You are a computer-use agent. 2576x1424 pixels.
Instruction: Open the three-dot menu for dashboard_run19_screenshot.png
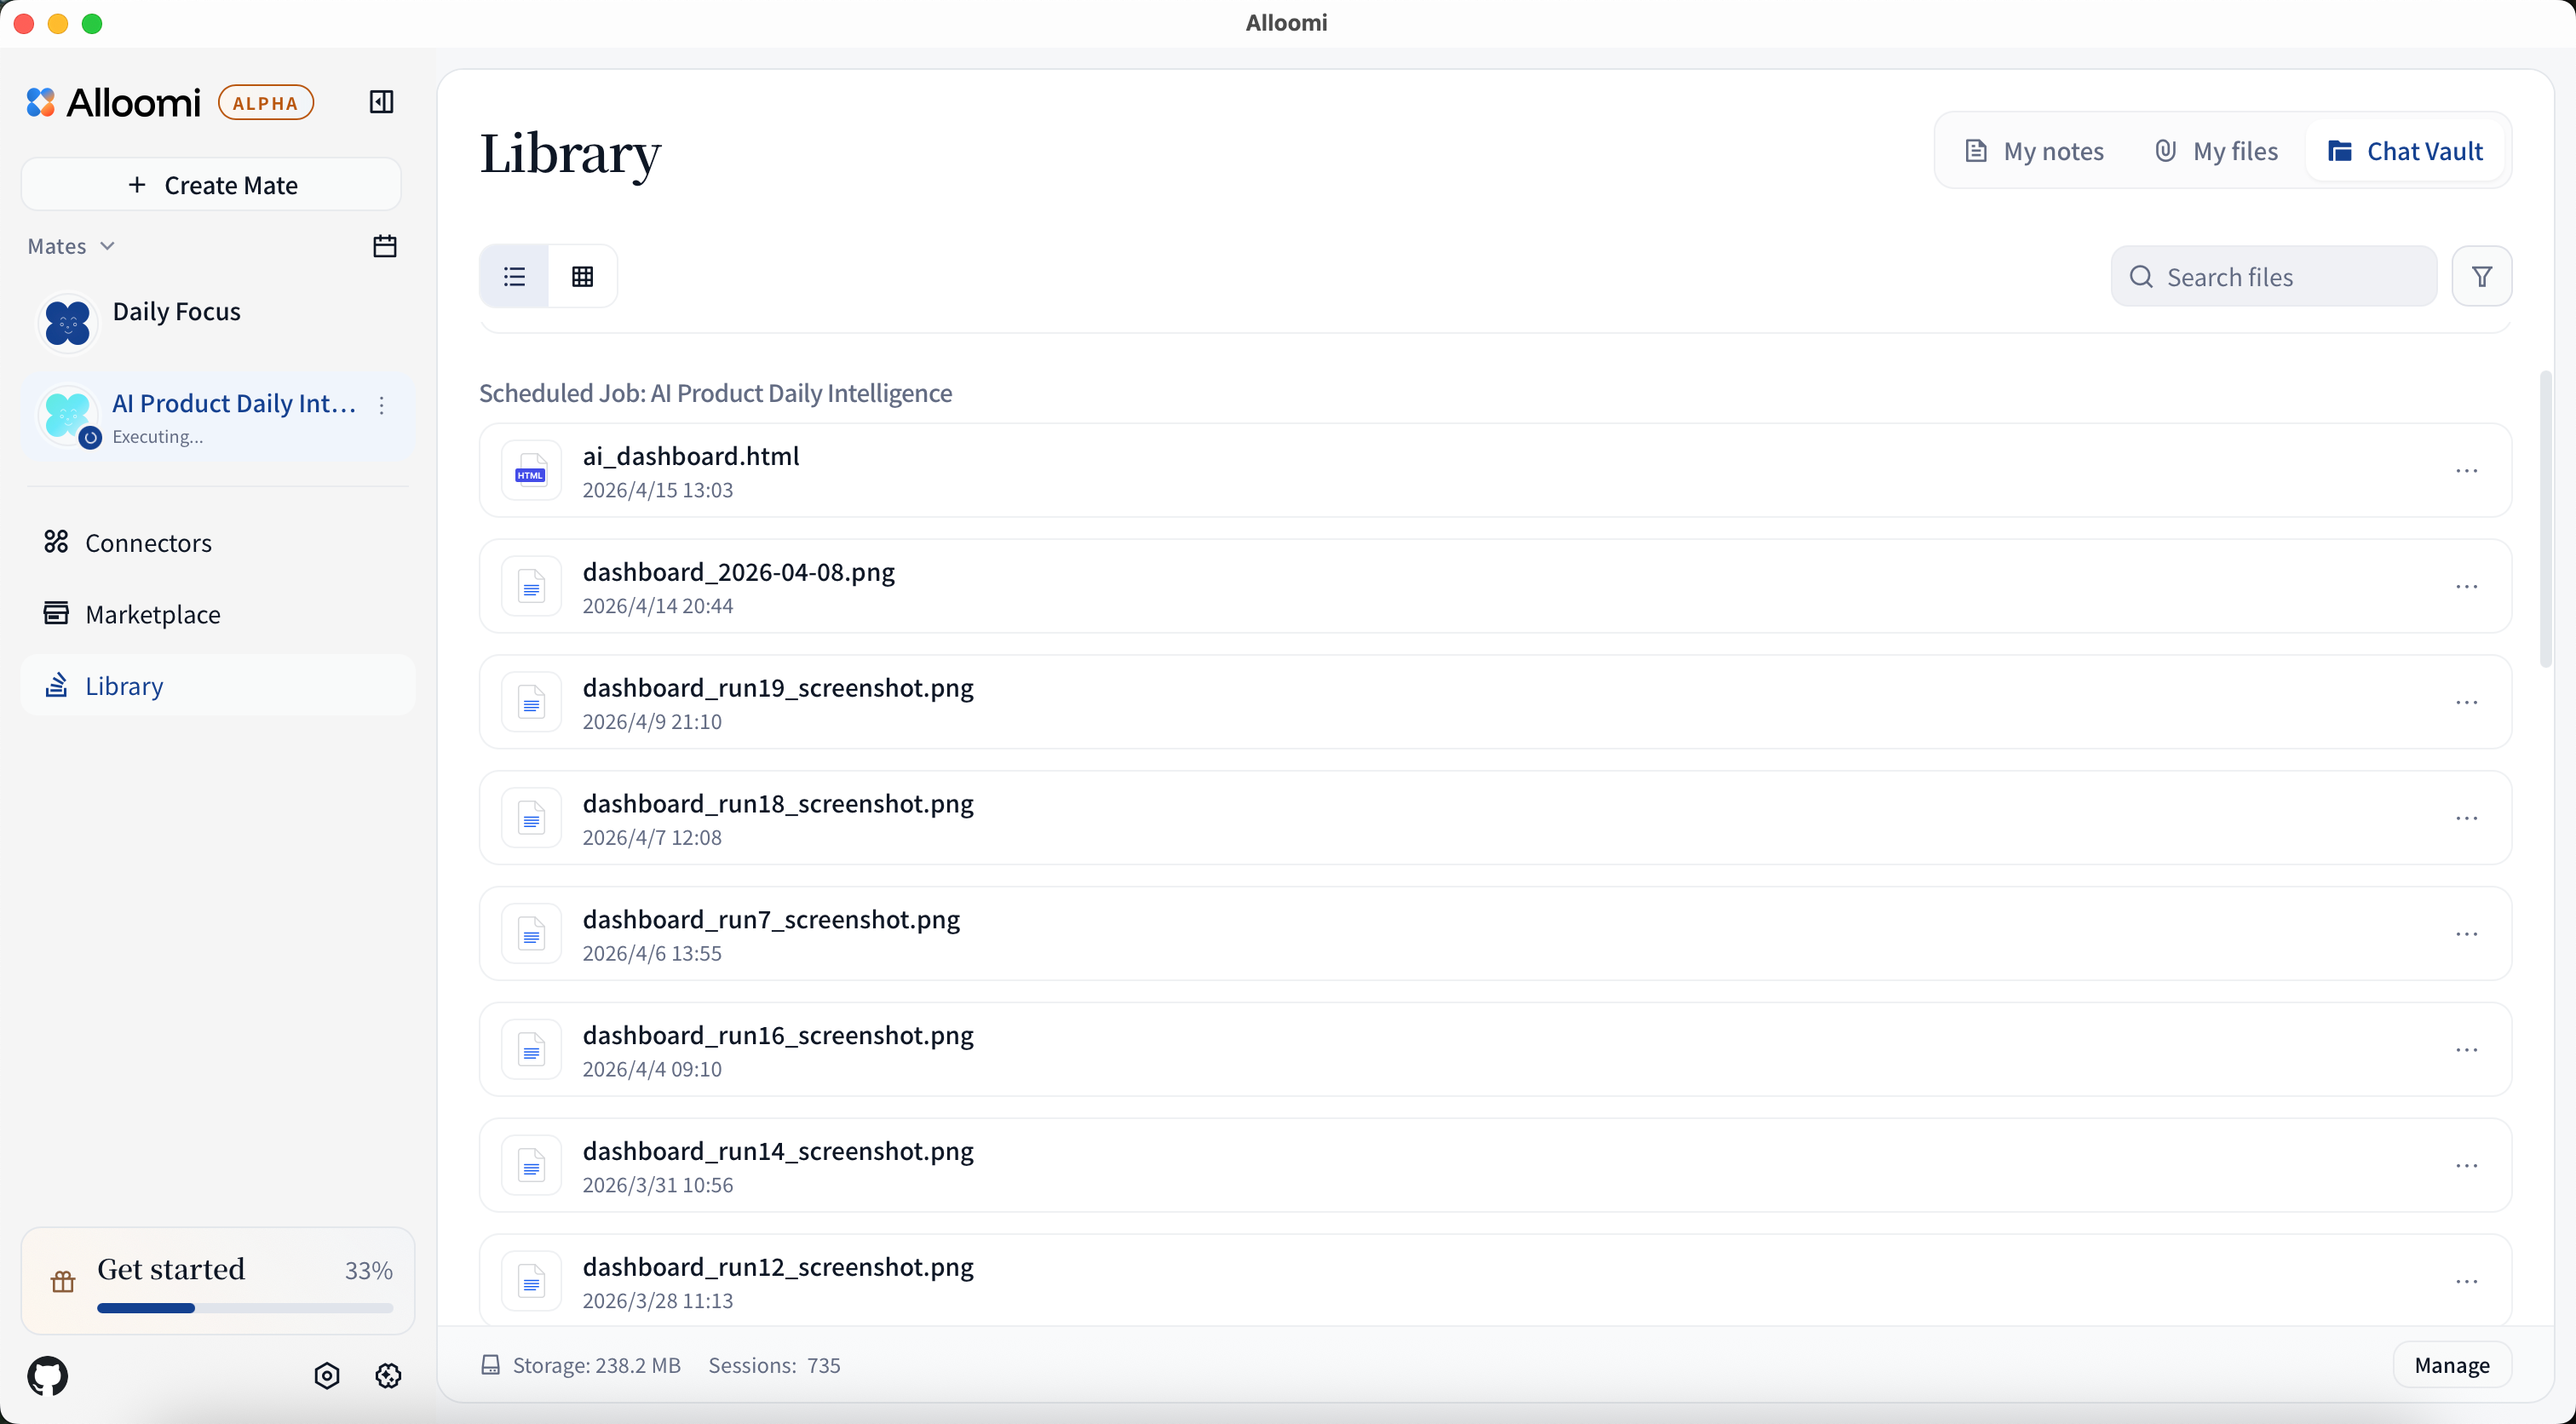(2466, 703)
